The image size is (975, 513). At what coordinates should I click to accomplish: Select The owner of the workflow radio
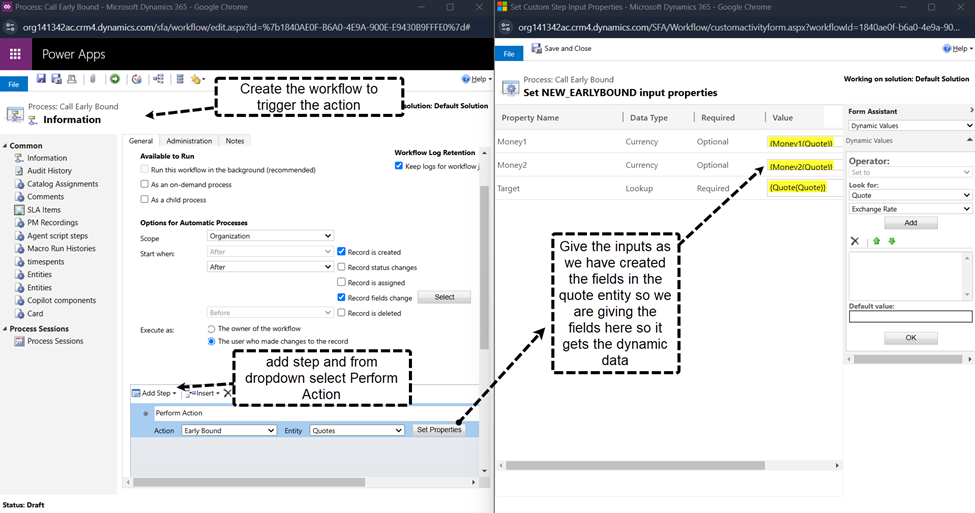coord(211,329)
